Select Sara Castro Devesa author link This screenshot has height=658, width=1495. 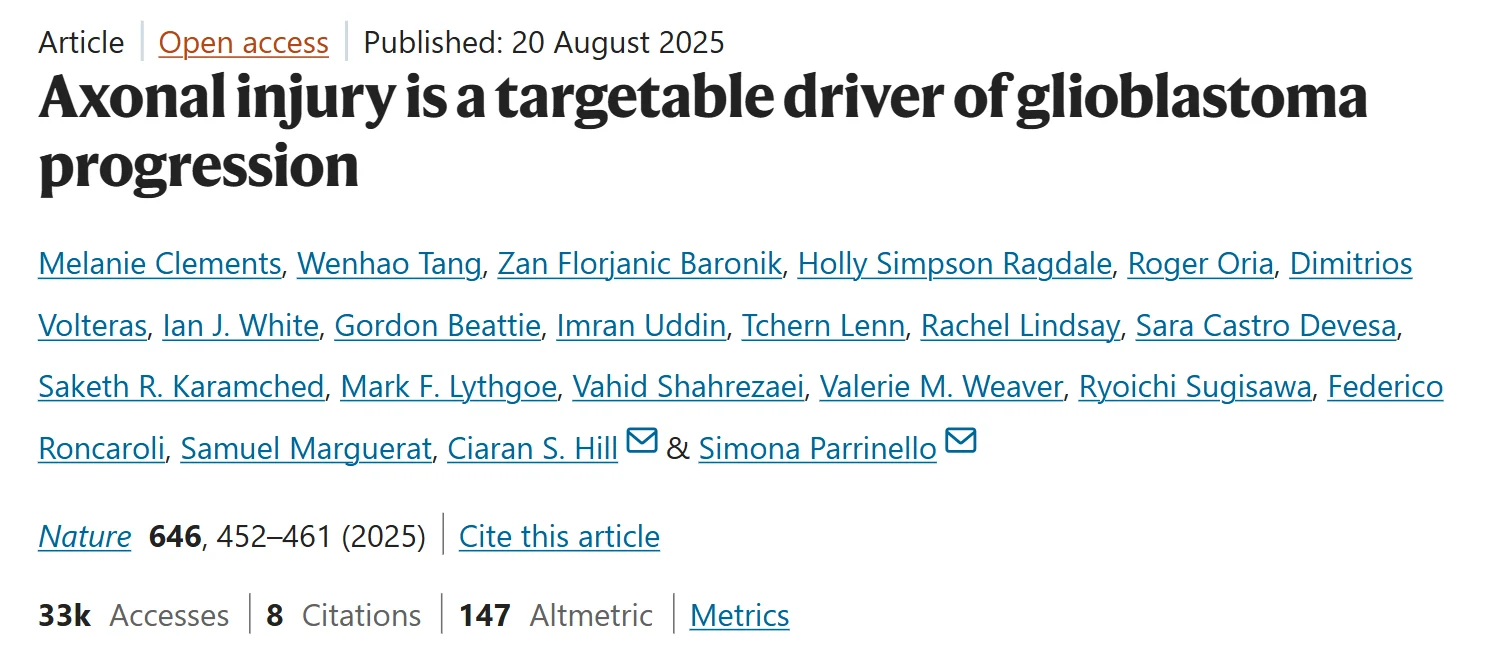point(1265,326)
